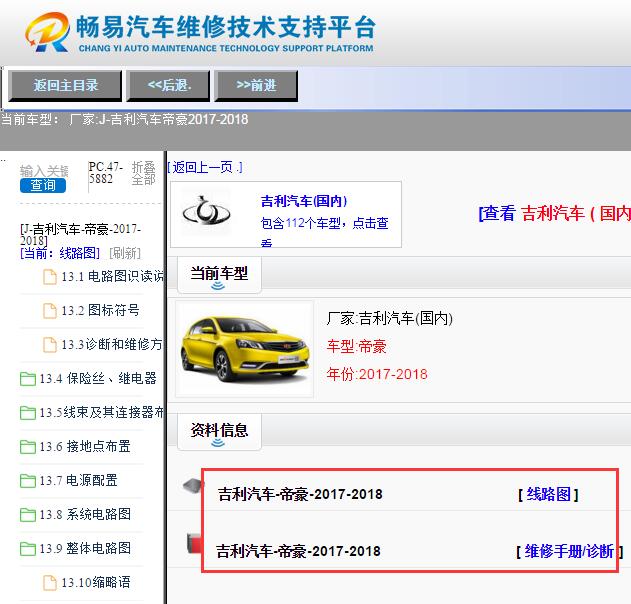Click the 车型:帝豪 text
The width and height of the screenshot is (631, 604).
[x=357, y=346]
